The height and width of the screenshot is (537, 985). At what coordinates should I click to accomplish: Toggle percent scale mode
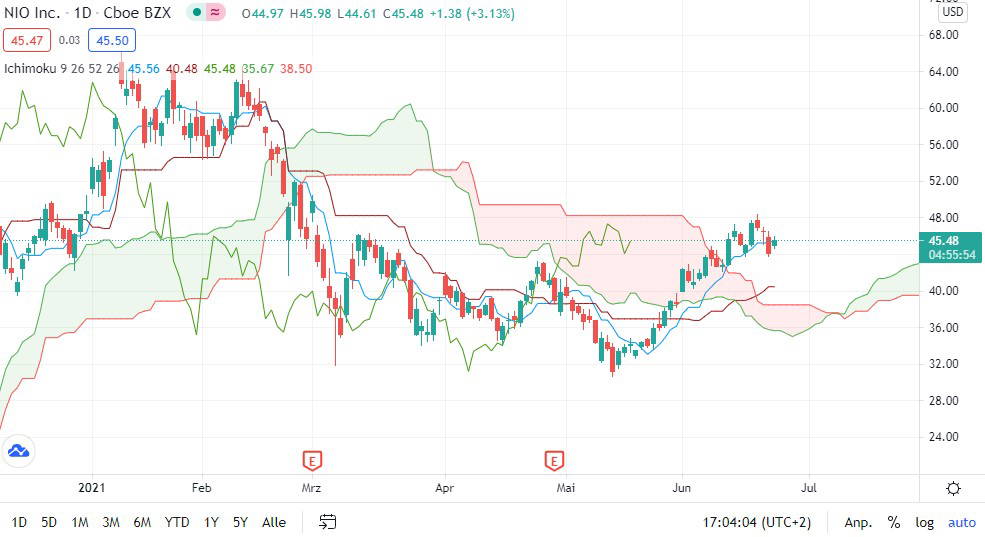(x=893, y=522)
